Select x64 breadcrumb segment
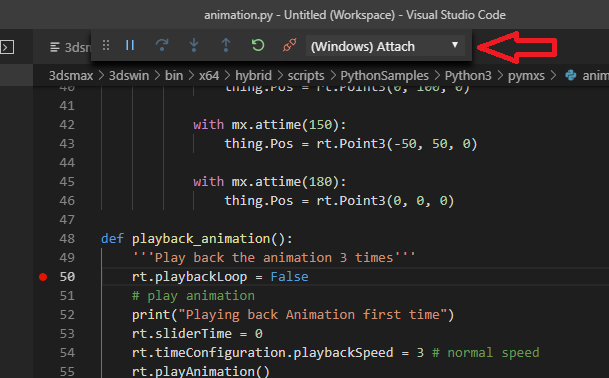 point(209,75)
